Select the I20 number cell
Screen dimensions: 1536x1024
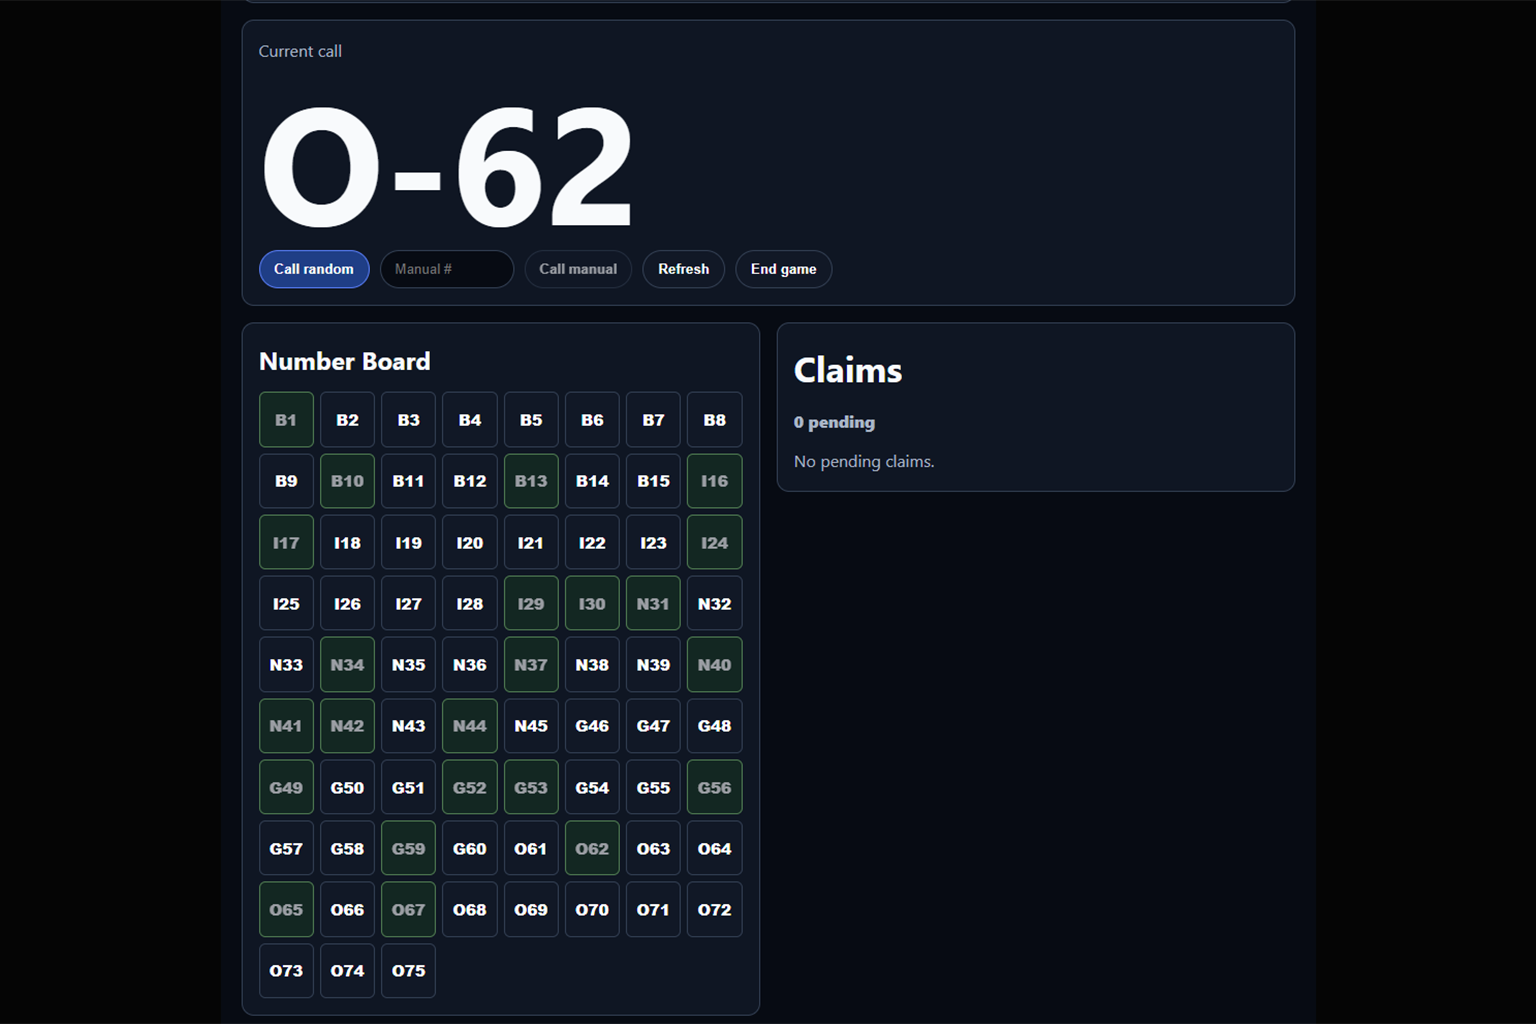coord(470,542)
